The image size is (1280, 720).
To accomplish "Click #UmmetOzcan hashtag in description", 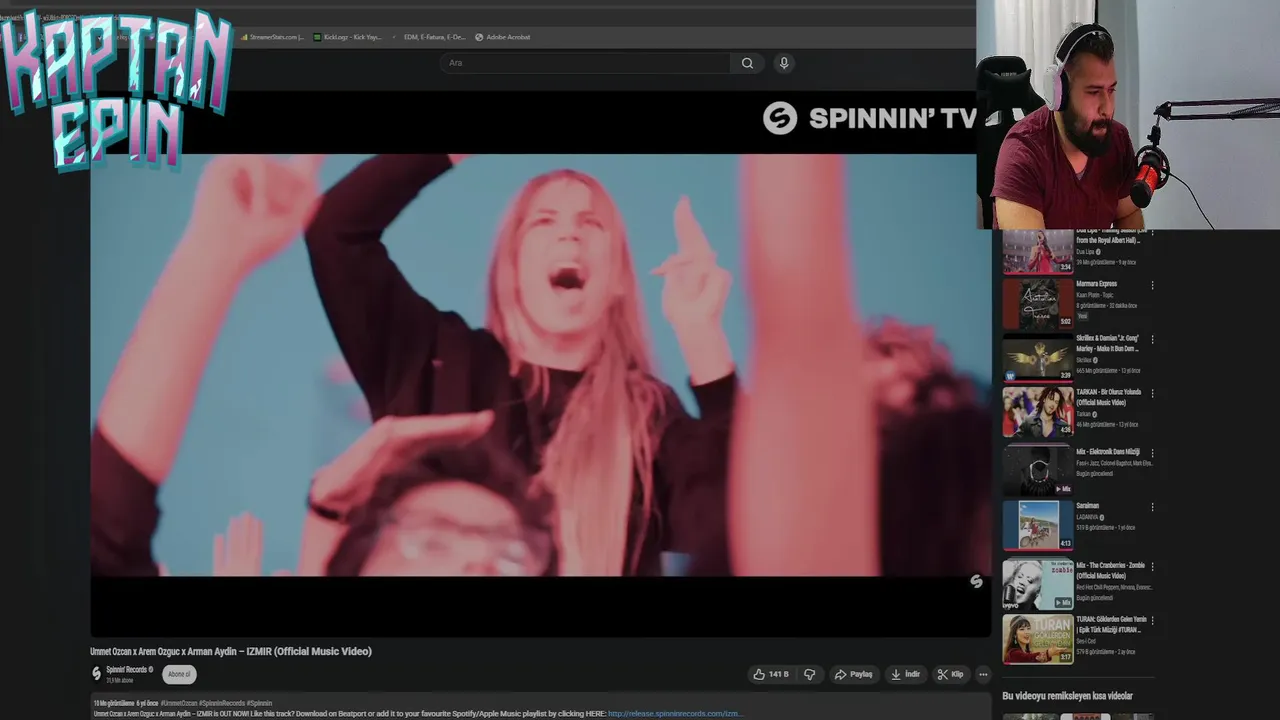I will pos(179,703).
